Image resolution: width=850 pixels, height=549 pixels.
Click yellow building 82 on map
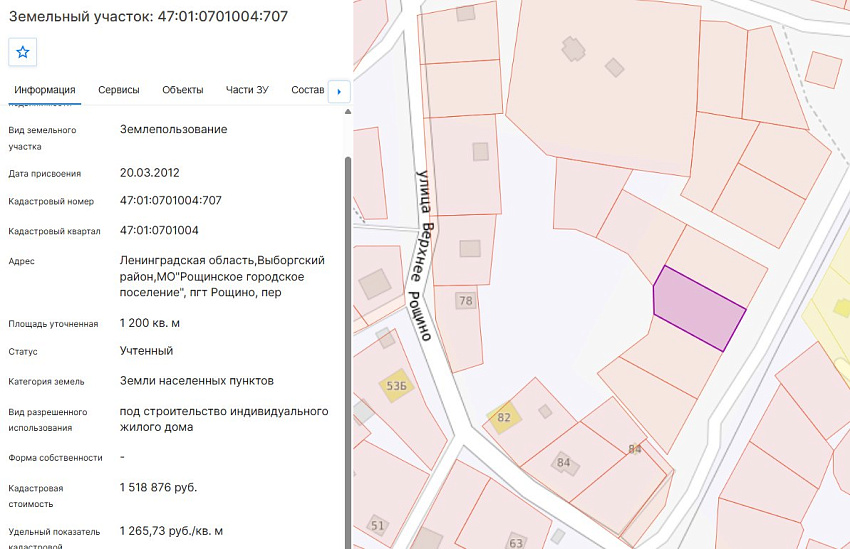point(504,417)
